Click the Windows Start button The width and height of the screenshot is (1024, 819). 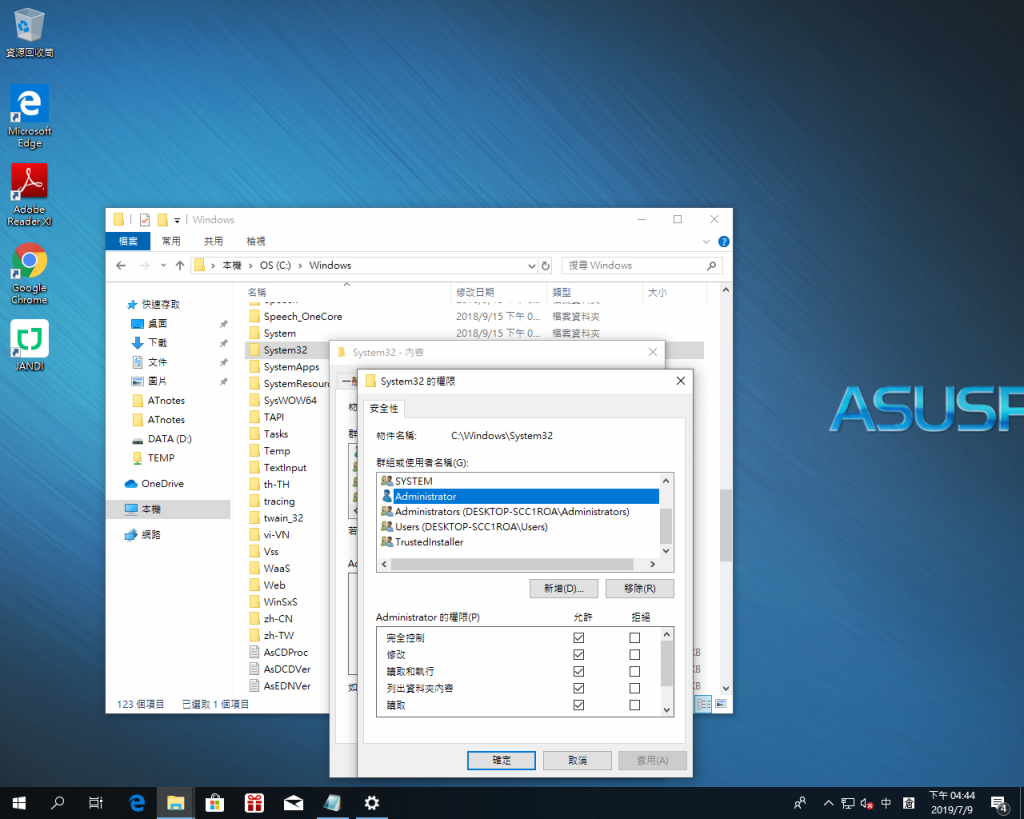coord(19,803)
